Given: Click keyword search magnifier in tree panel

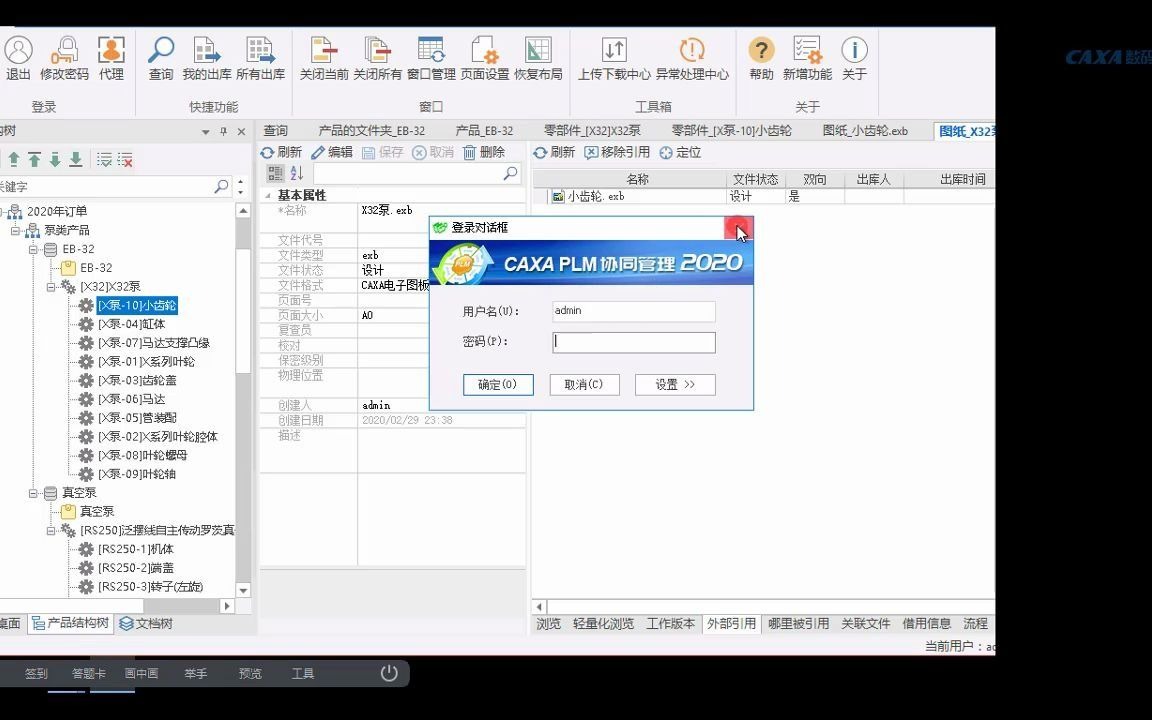Looking at the screenshot, I should (221, 186).
